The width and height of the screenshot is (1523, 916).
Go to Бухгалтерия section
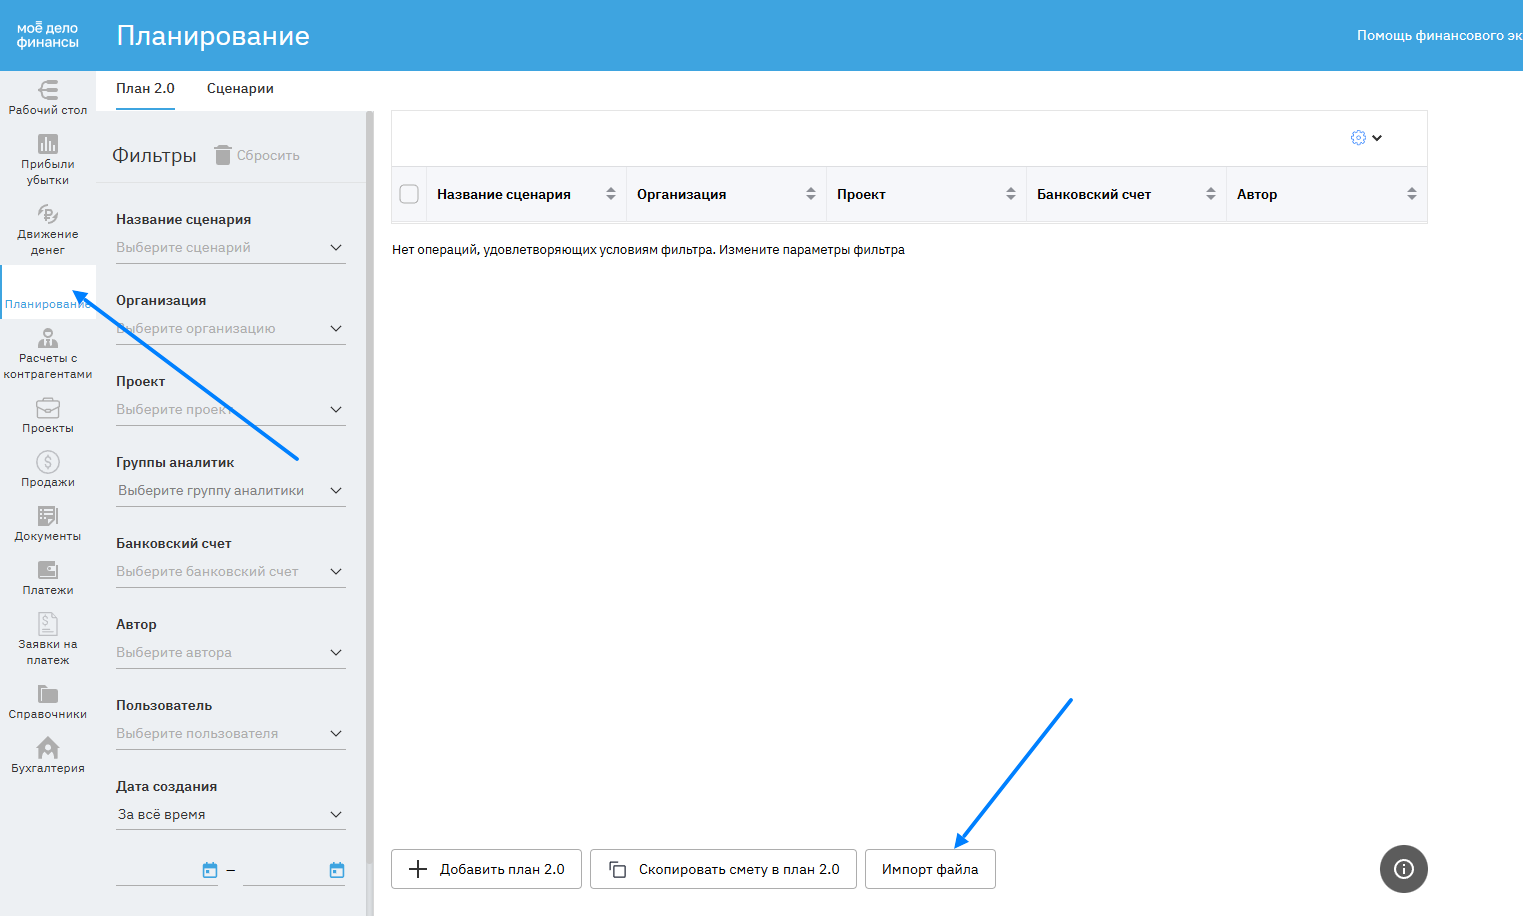tap(48, 756)
